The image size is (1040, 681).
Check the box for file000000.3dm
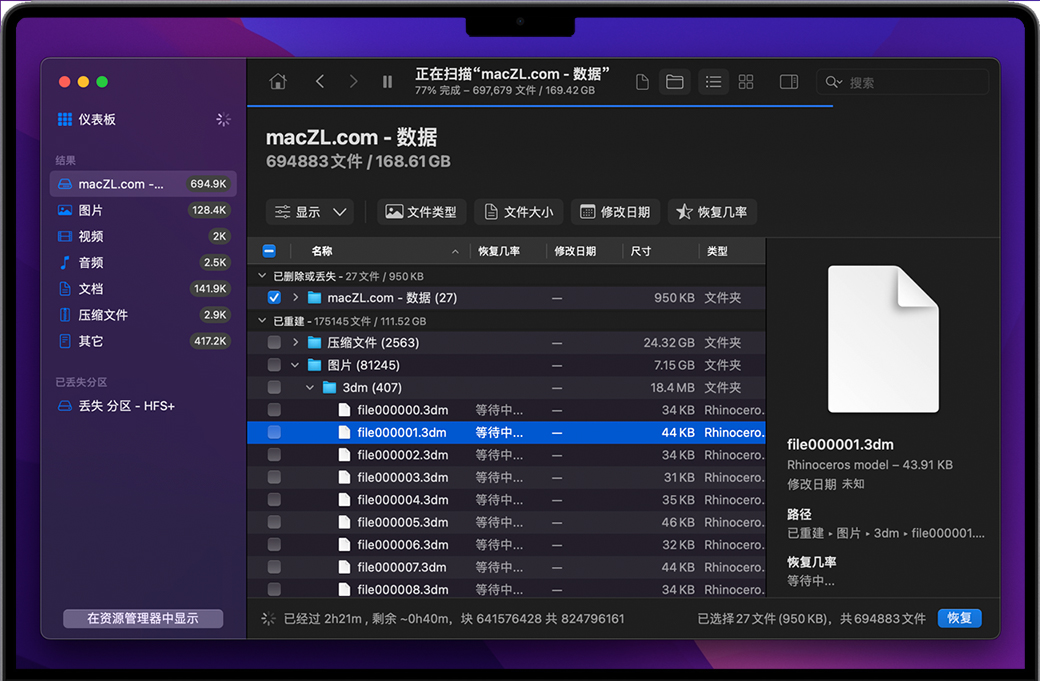click(274, 410)
